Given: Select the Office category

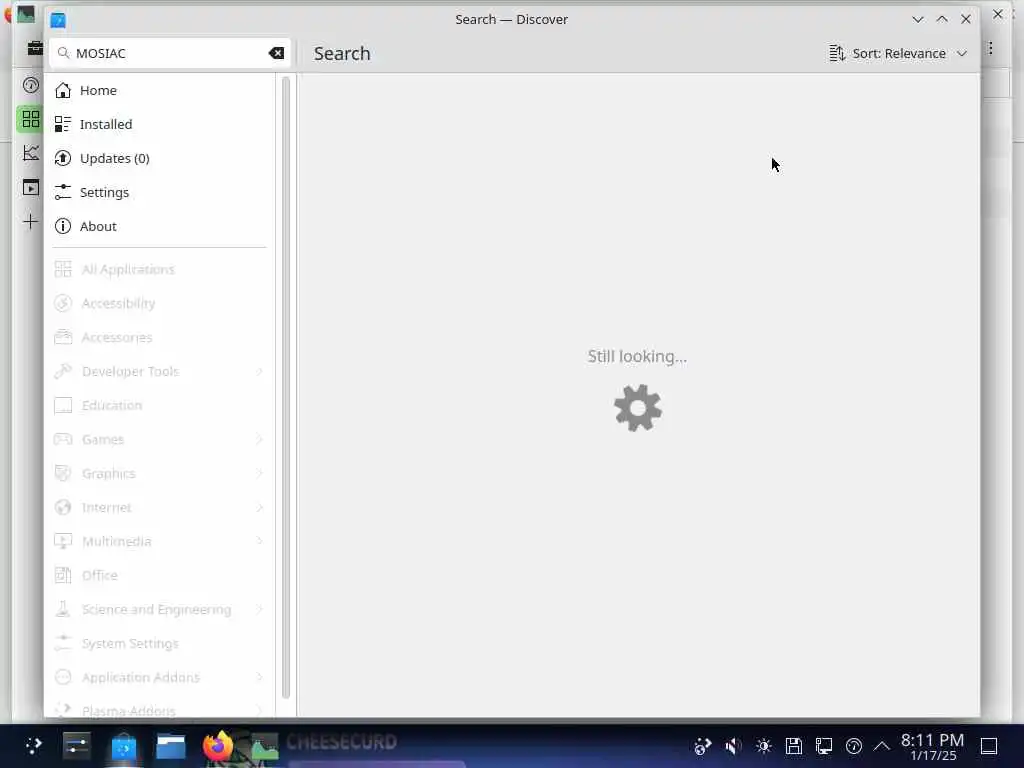Looking at the screenshot, I should (x=160, y=575).
